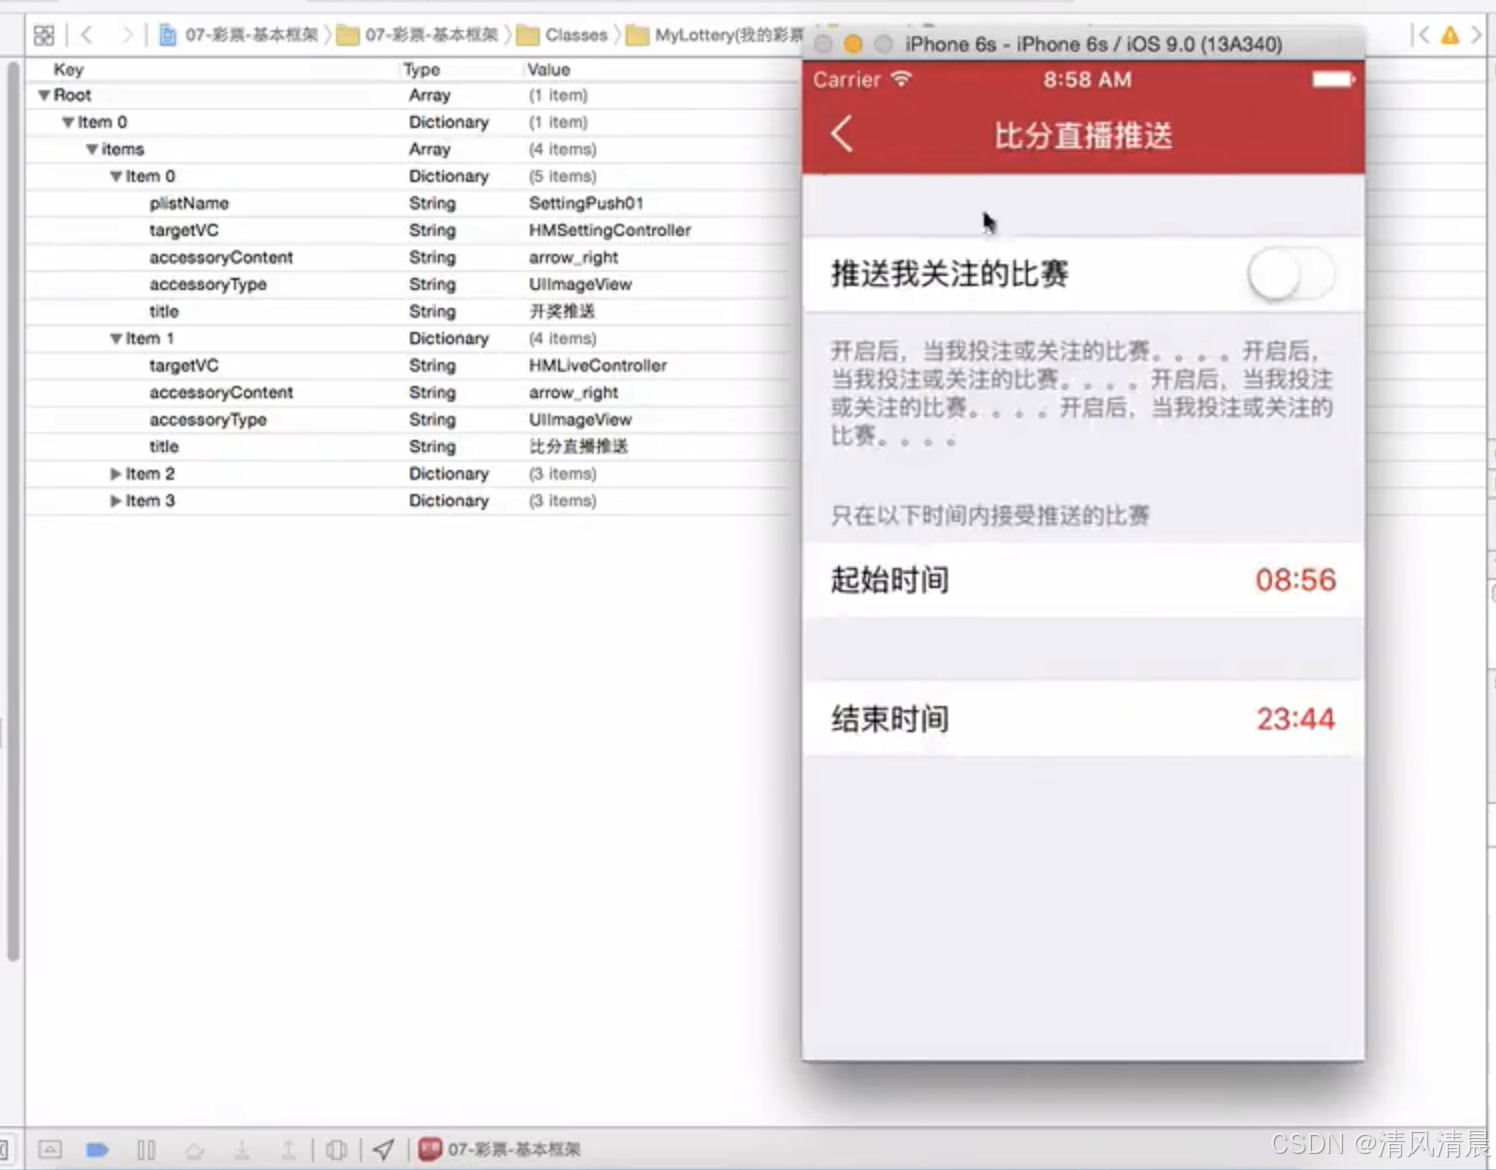
Task: Select the 比分直播推送 title value in plist
Action: pyautogui.click(x=578, y=446)
